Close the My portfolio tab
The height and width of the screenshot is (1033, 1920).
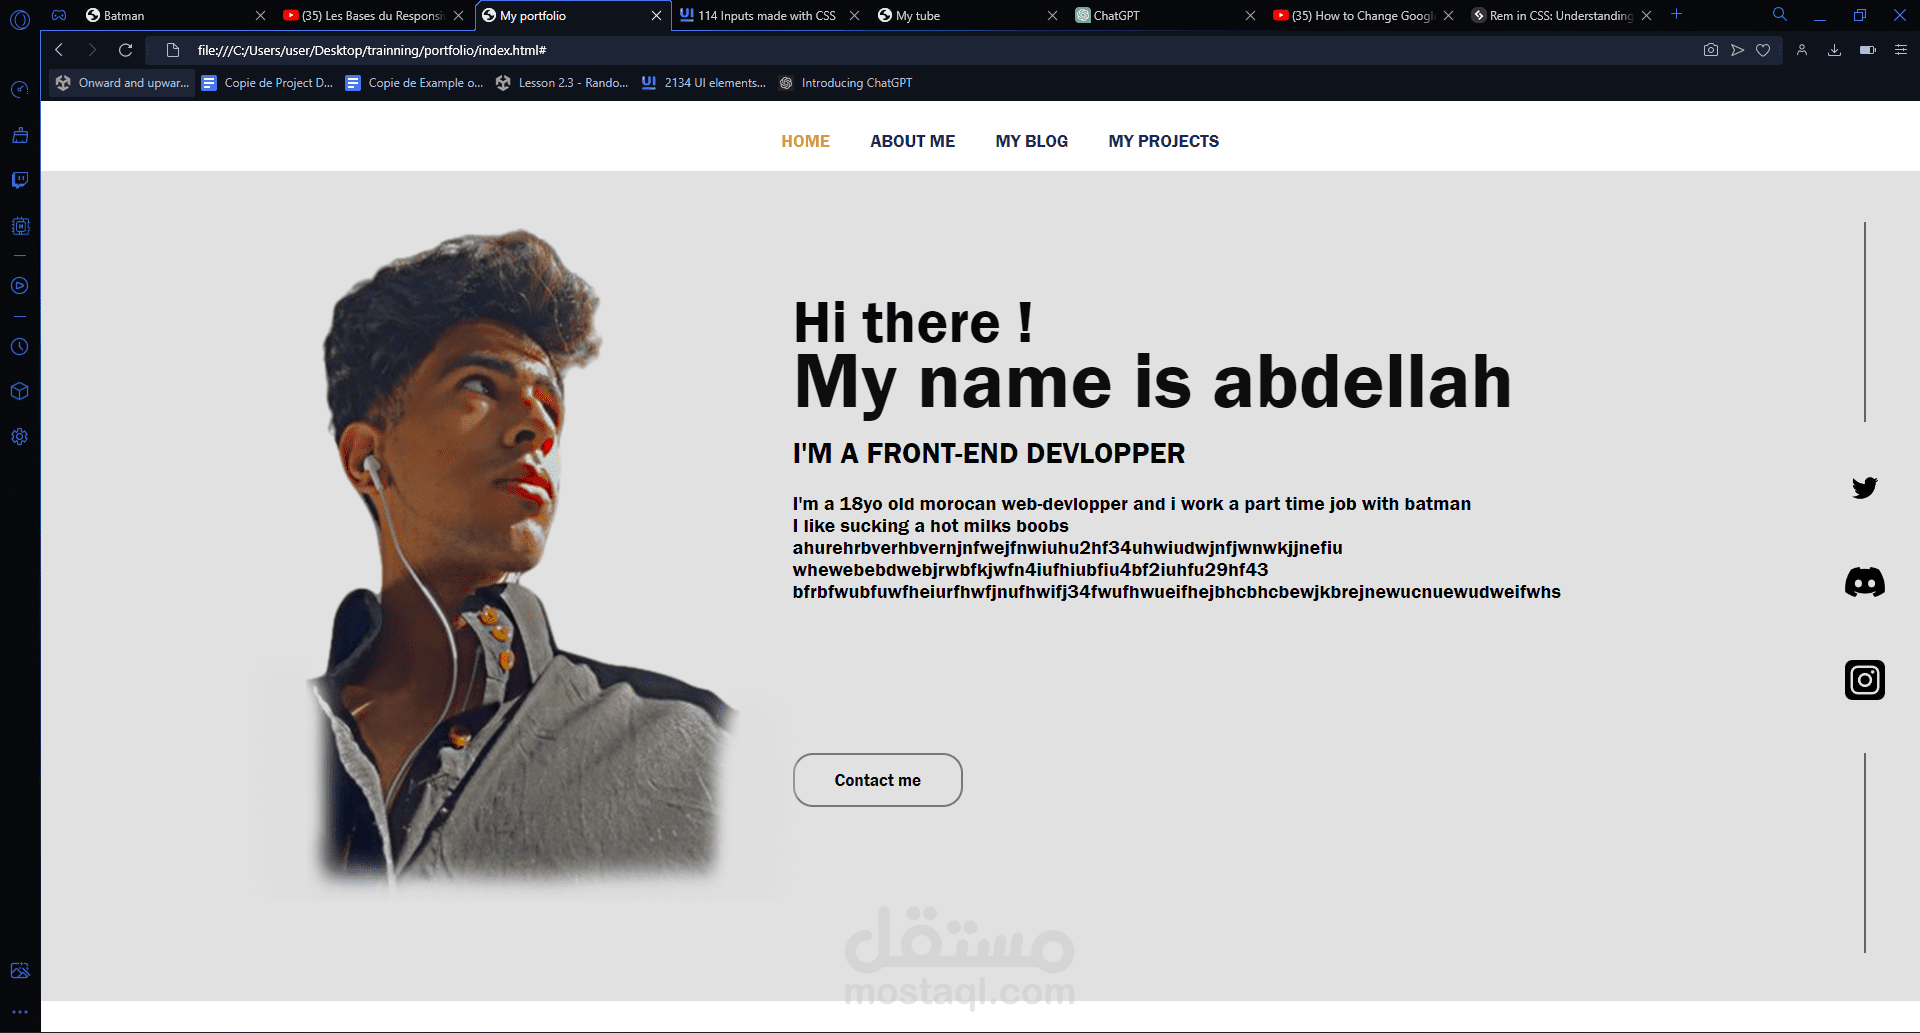656,16
